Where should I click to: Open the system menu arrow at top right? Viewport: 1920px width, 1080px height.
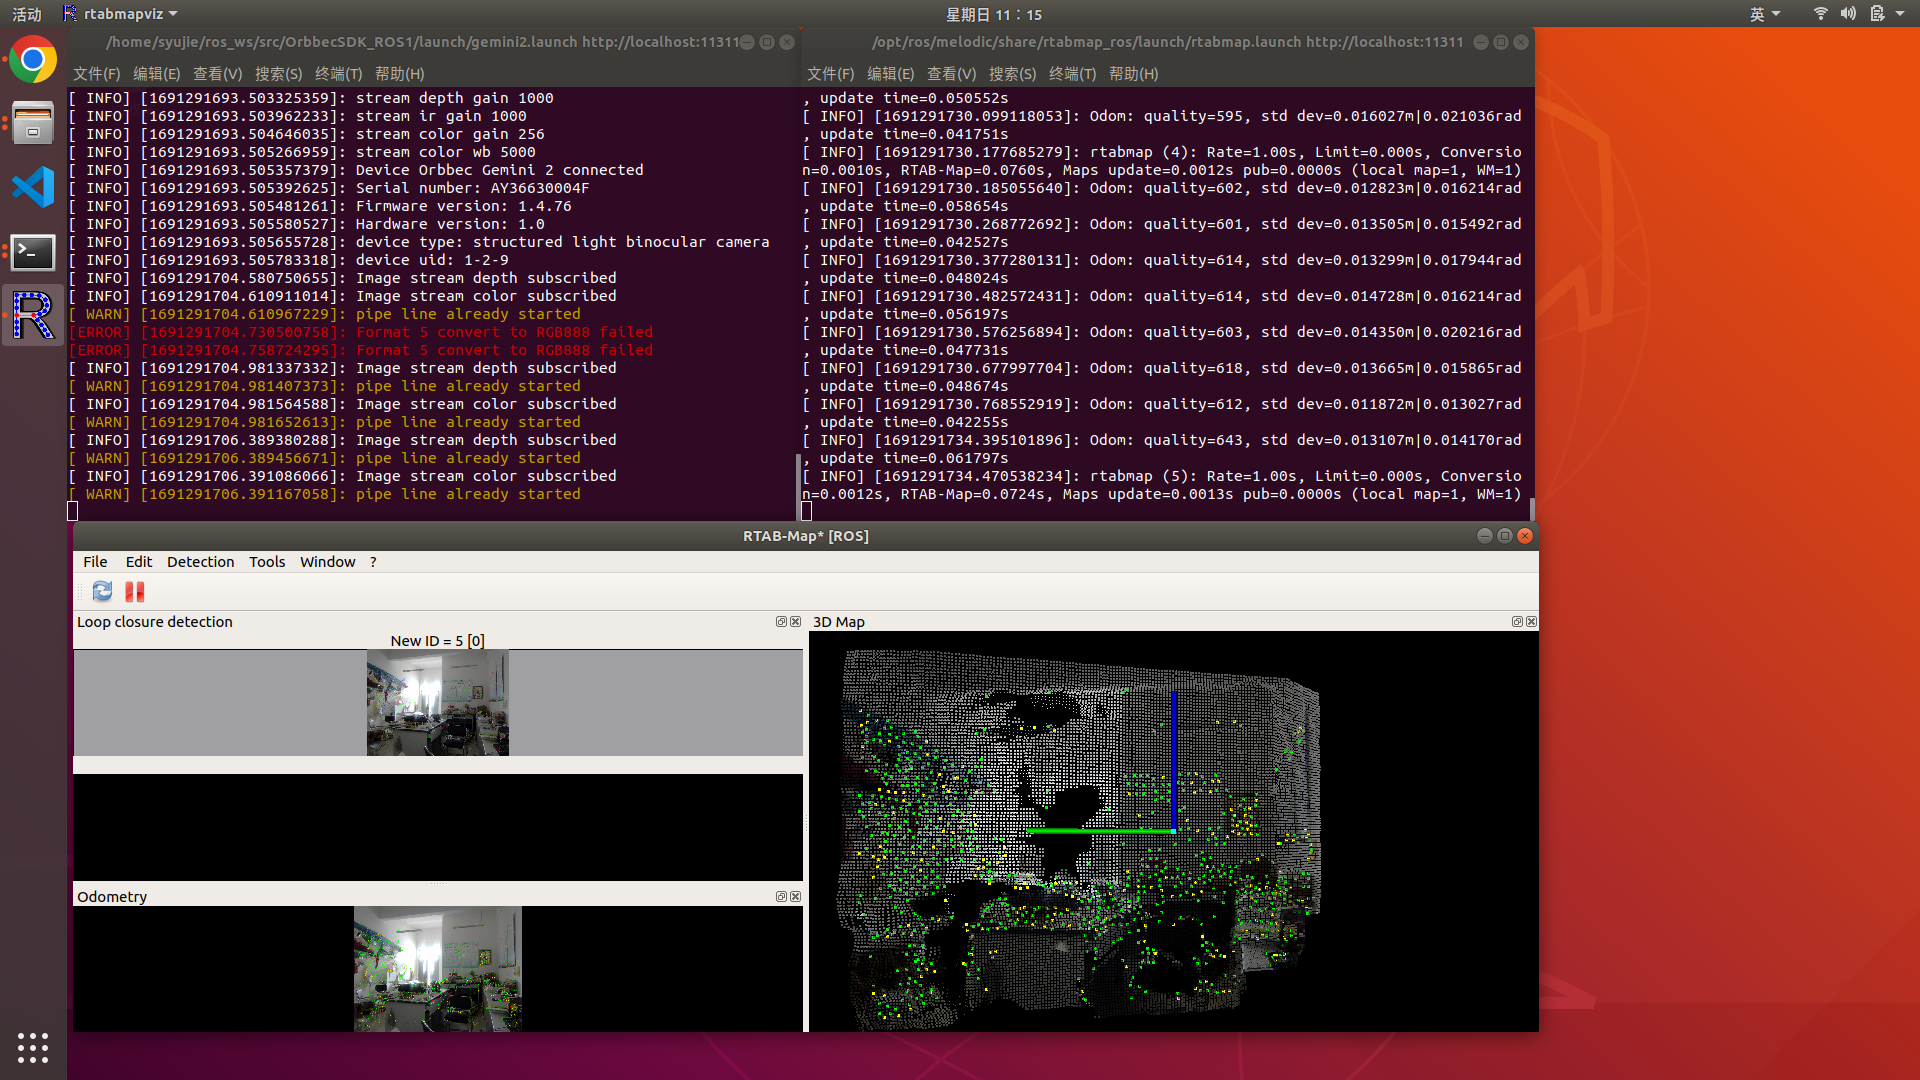coord(1900,14)
